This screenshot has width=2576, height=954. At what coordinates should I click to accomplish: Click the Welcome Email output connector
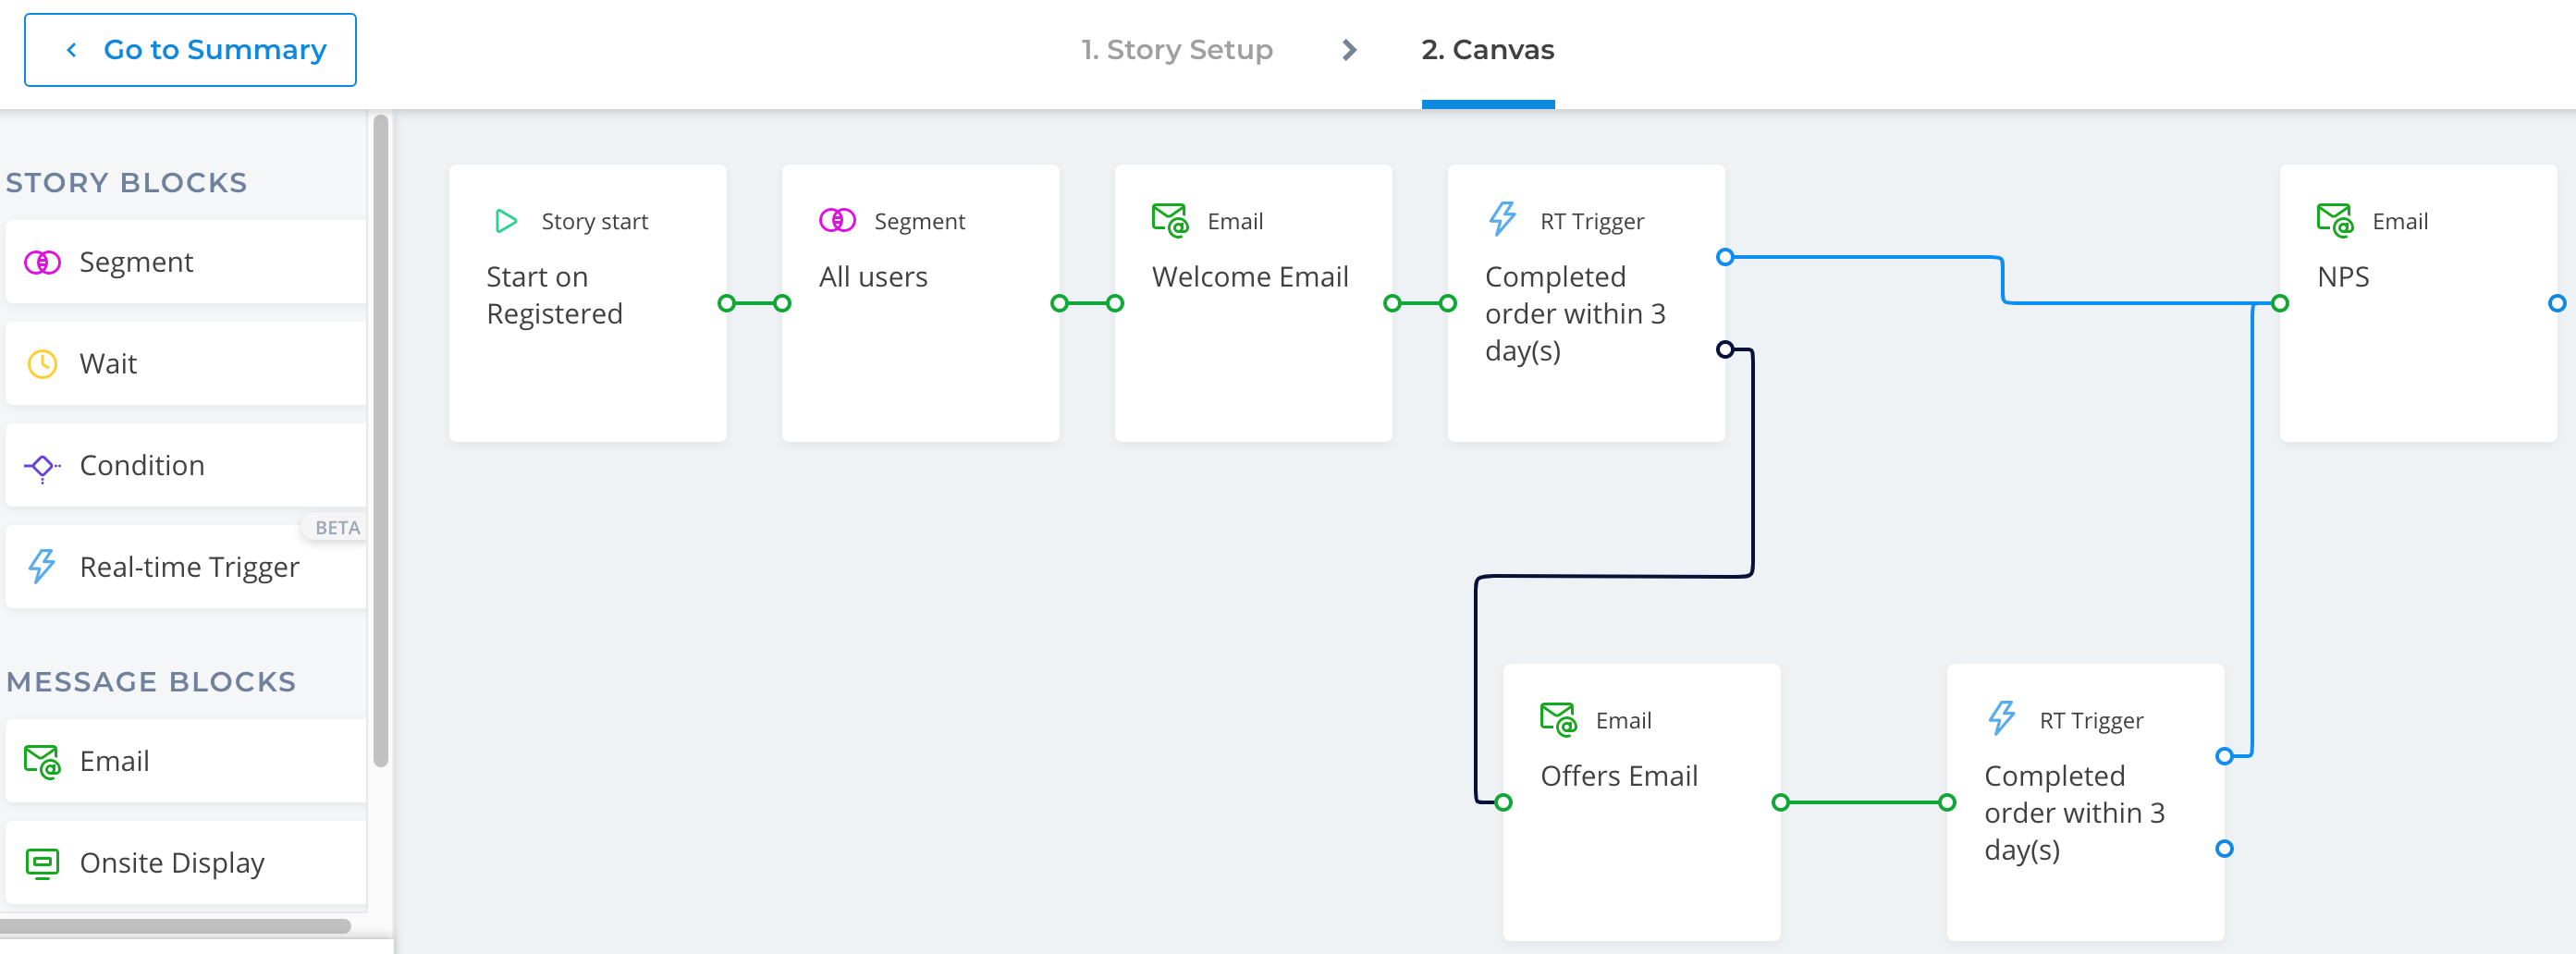pyautogui.click(x=1392, y=304)
